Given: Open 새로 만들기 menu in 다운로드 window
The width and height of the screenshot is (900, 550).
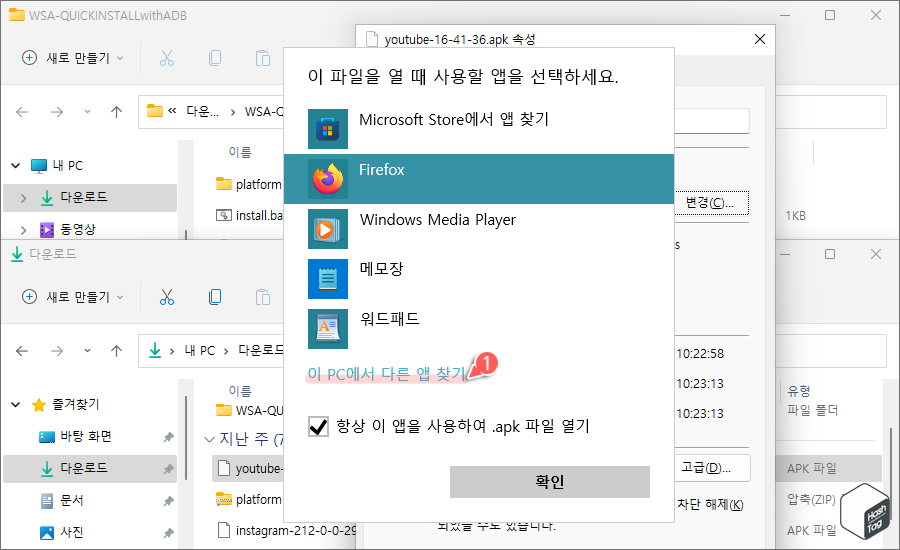Looking at the screenshot, I should tap(73, 297).
